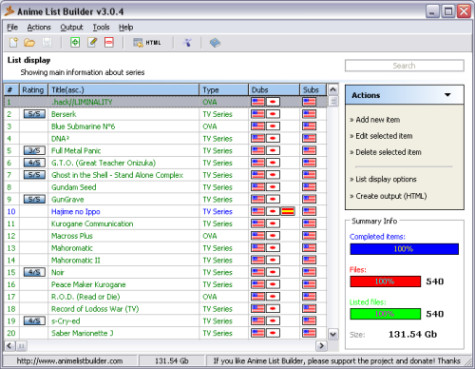Click the Search input field
Image resolution: width=475 pixels, height=369 pixels.
pos(404,66)
